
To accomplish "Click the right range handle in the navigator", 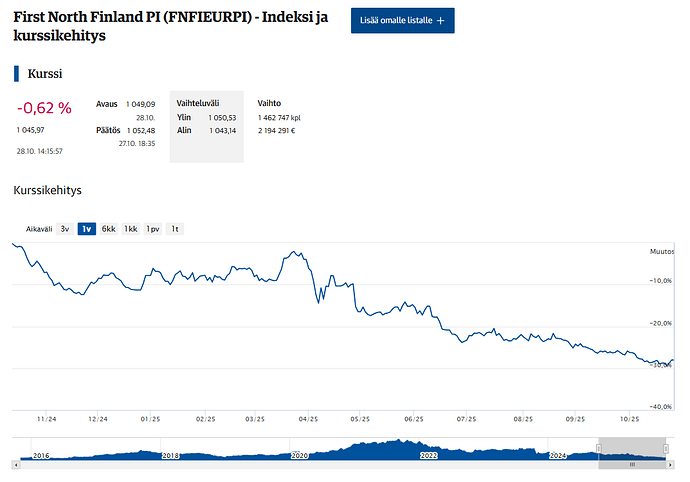I will tap(667, 449).
